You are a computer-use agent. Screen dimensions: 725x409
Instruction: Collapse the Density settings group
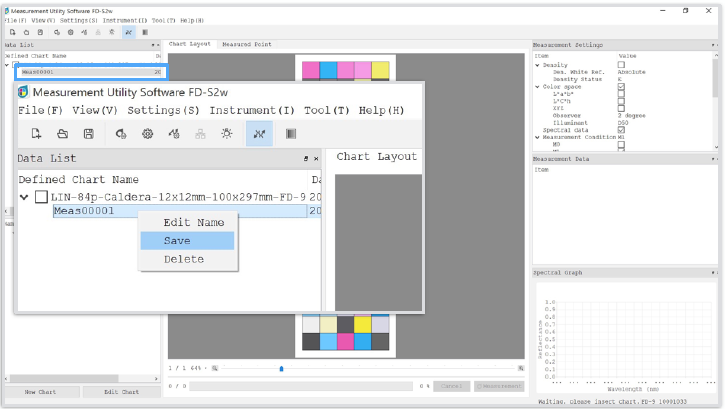pos(537,65)
